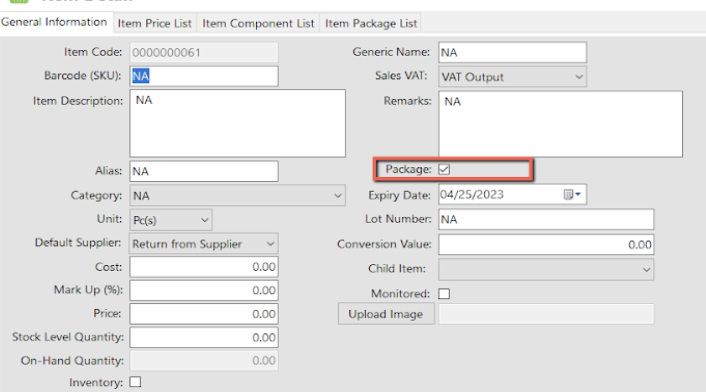This screenshot has height=392, width=706.
Task: Expand the Sales VAT dropdown
Action: (x=512, y=77)
